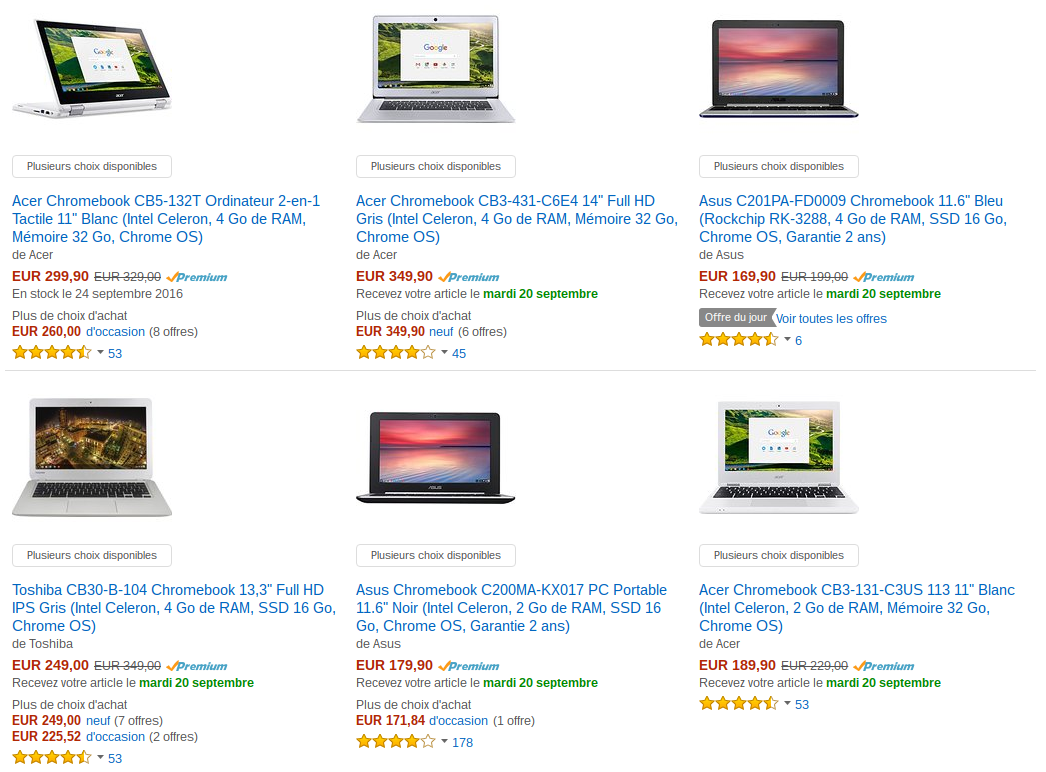The width and height of the screenshot is (1046, 772).
Task: Click Acer CB3-131 white Chromebook image
Action: (778, 458)
